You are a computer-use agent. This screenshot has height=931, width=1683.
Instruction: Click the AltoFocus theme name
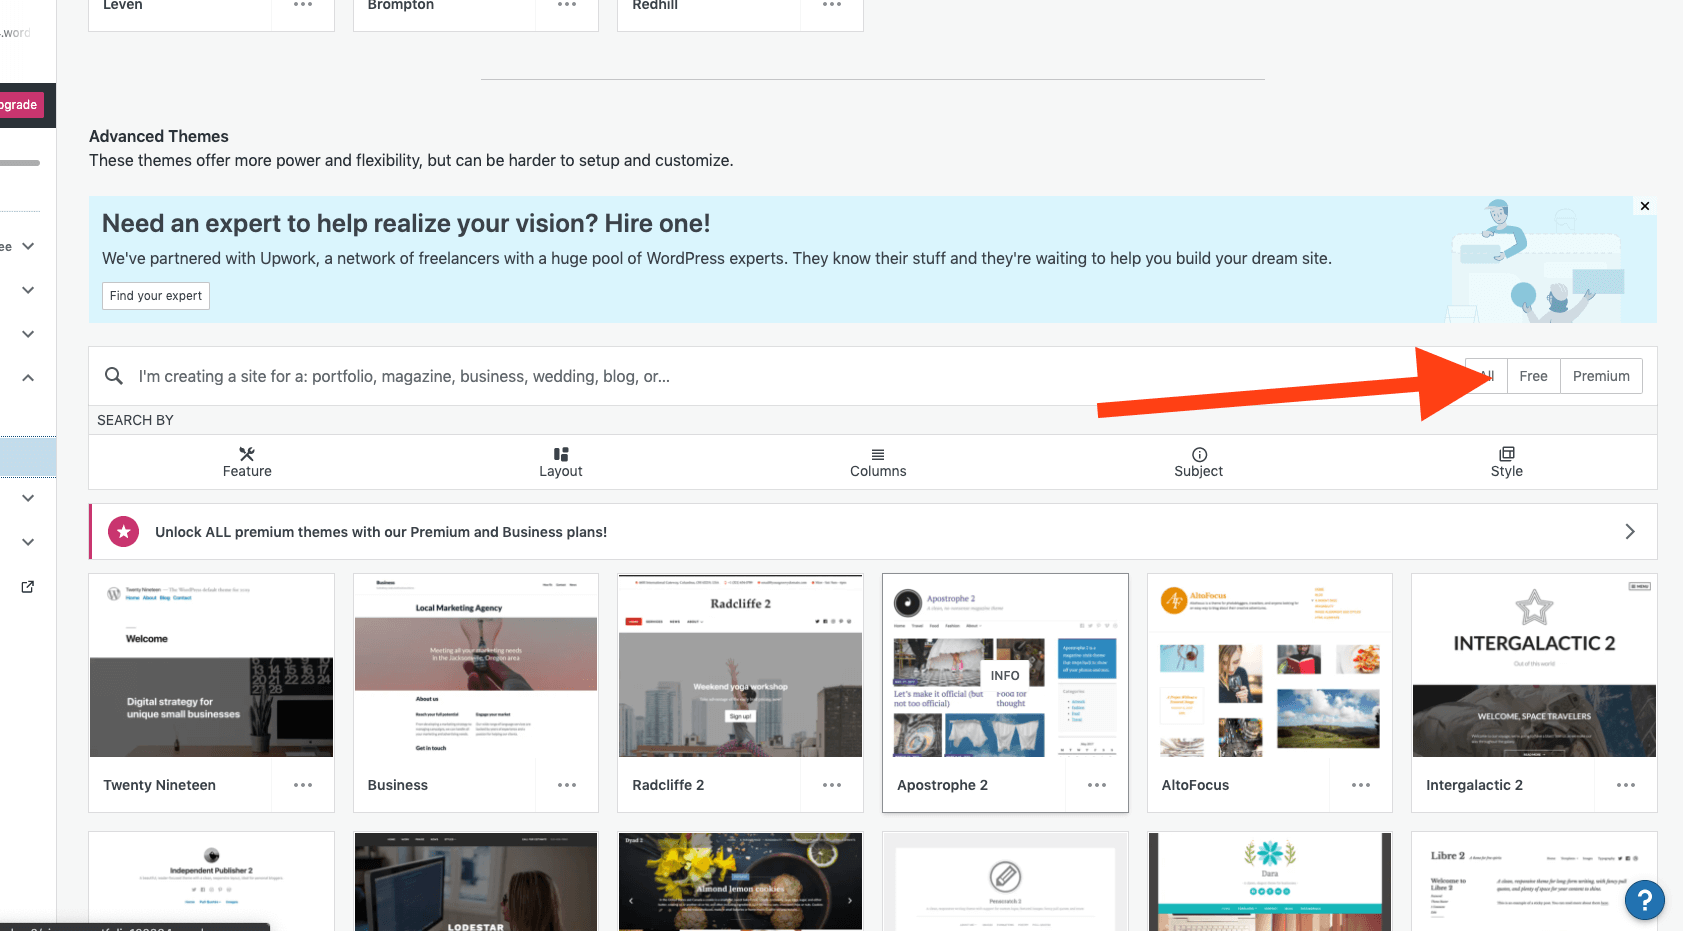1195,785
